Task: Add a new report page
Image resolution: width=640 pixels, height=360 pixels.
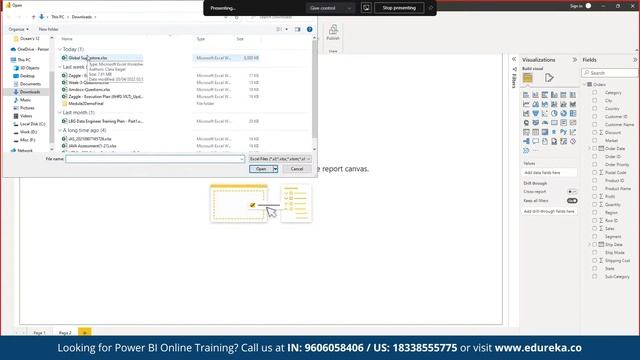Action: click(85, 332)
